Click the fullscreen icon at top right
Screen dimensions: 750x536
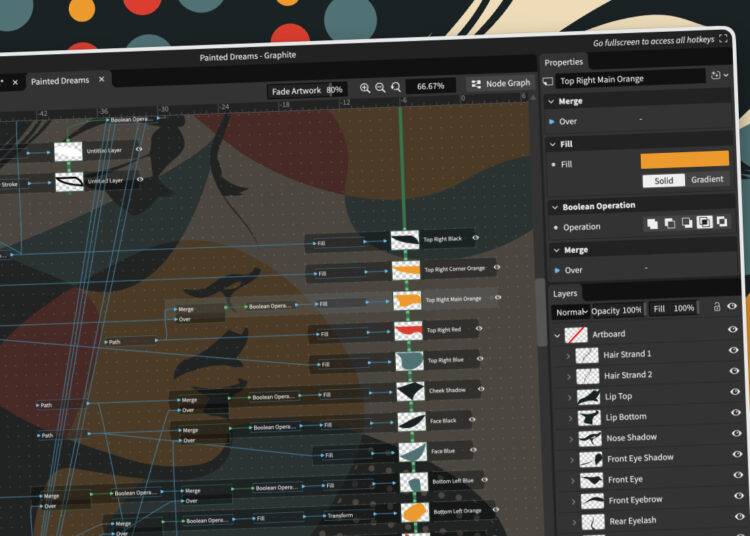click(x=723, y=38)
